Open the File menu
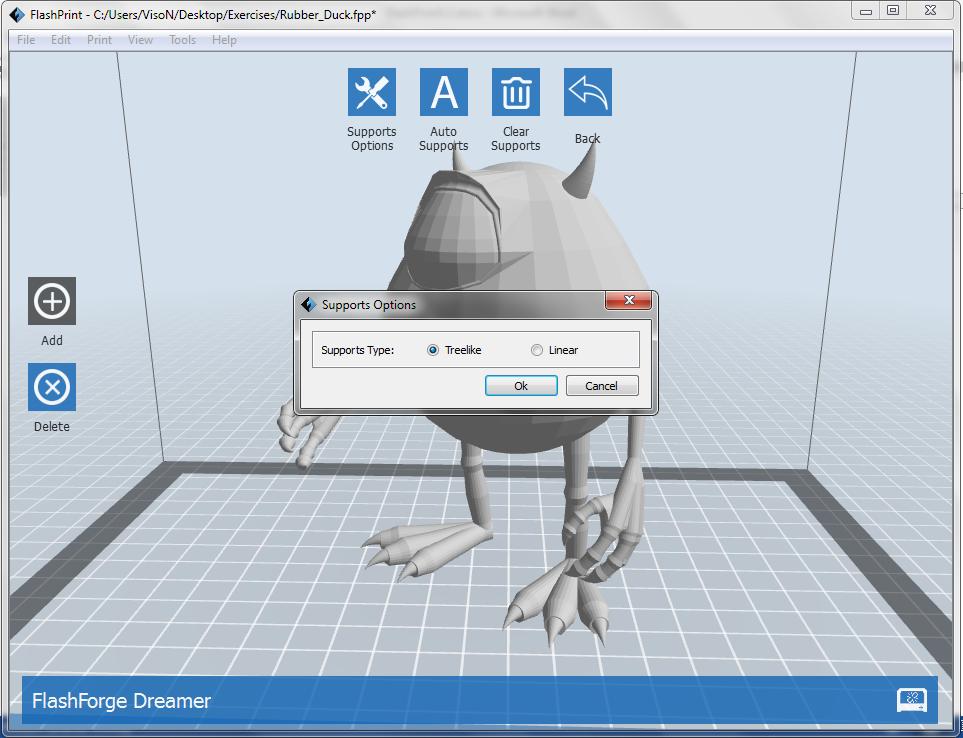This screenshot has width=963, height=738. [26, 40]
